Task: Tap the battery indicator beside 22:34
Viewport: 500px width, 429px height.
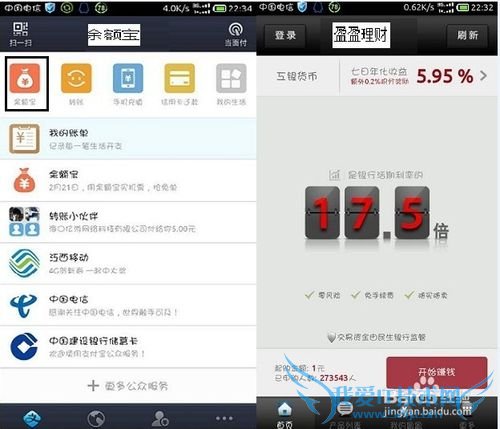Action: coord(219,8)
